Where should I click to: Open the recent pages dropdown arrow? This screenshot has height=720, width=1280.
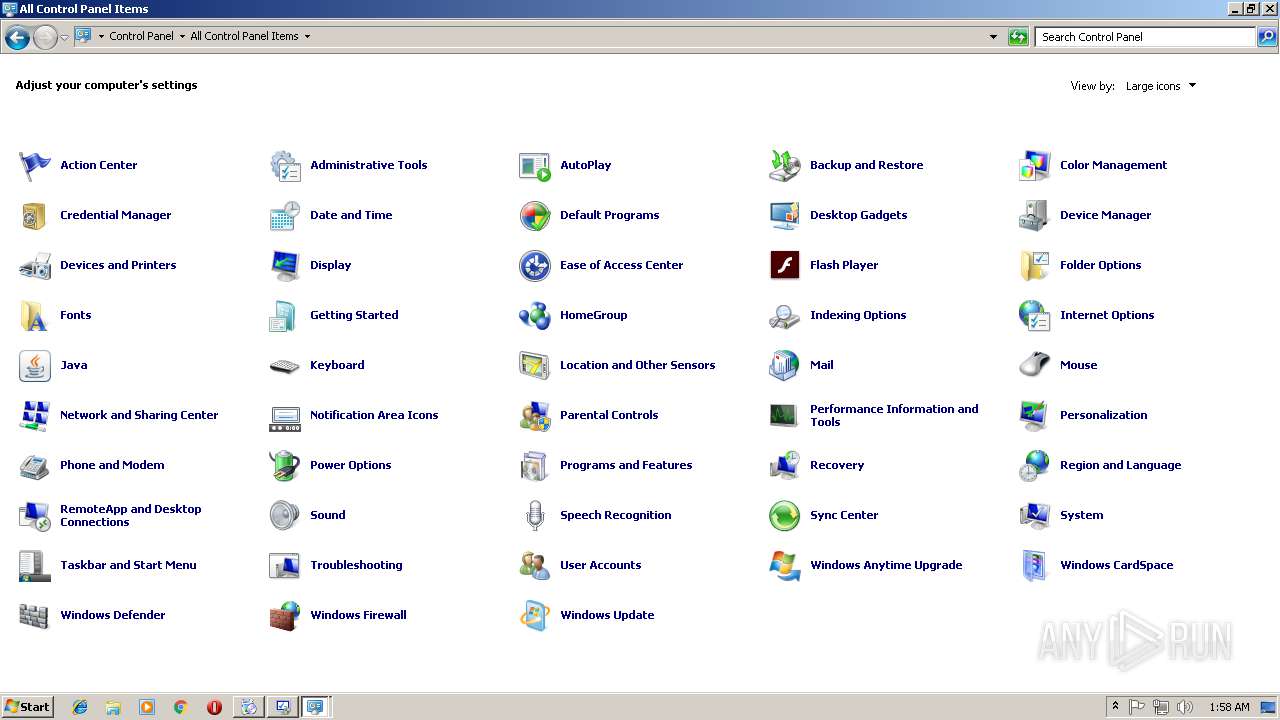(64, 38)
